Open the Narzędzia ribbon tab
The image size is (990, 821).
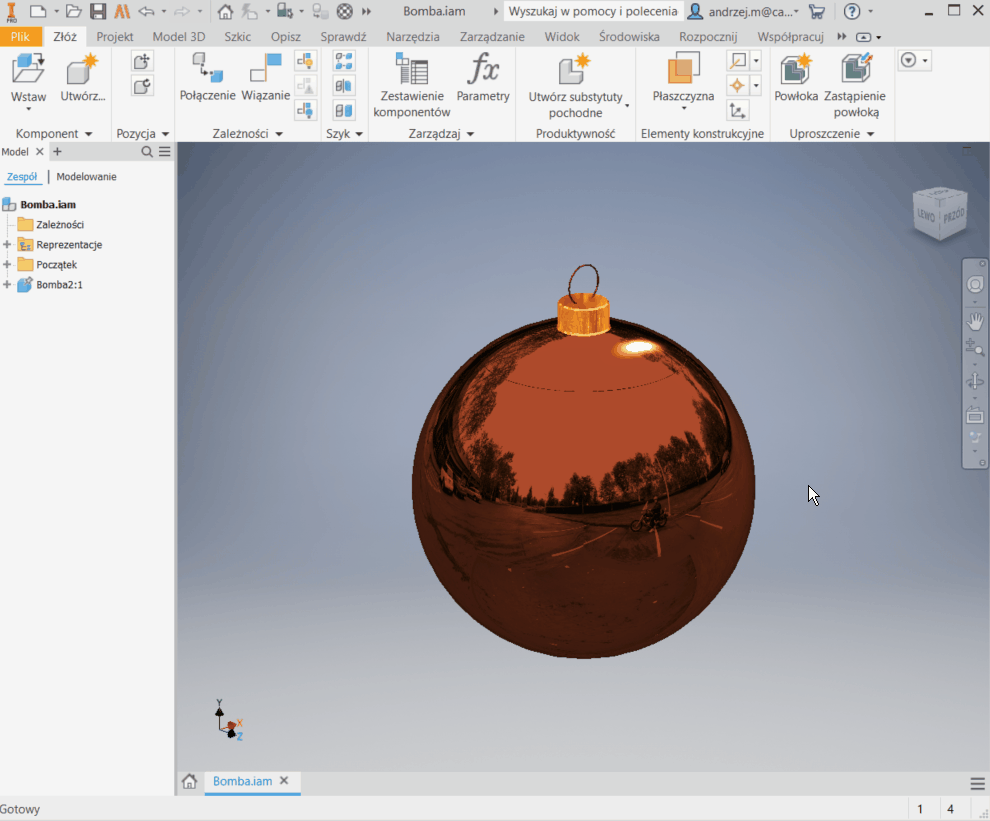[412, 37]
